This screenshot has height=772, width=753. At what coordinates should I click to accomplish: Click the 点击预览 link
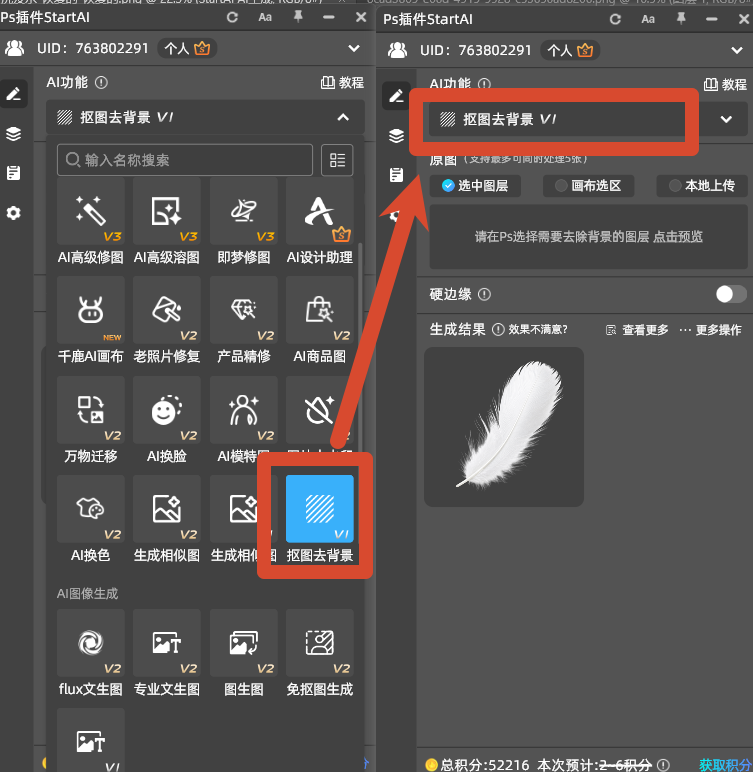678,237
